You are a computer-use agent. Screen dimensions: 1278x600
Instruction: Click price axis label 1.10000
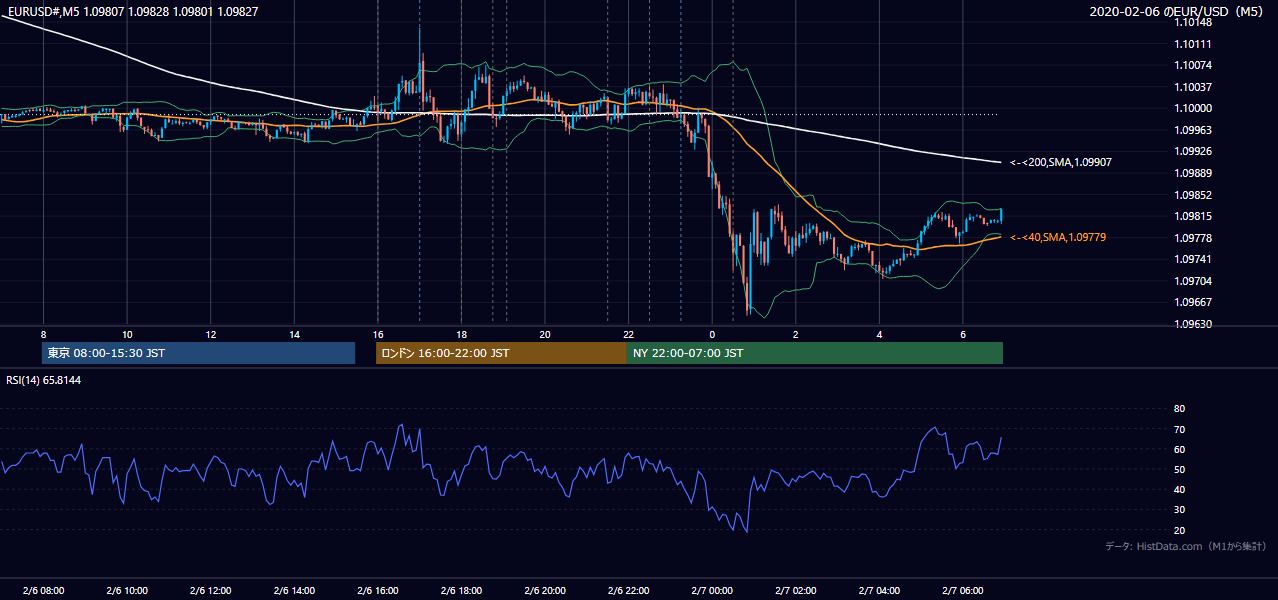coord(1193,108)
